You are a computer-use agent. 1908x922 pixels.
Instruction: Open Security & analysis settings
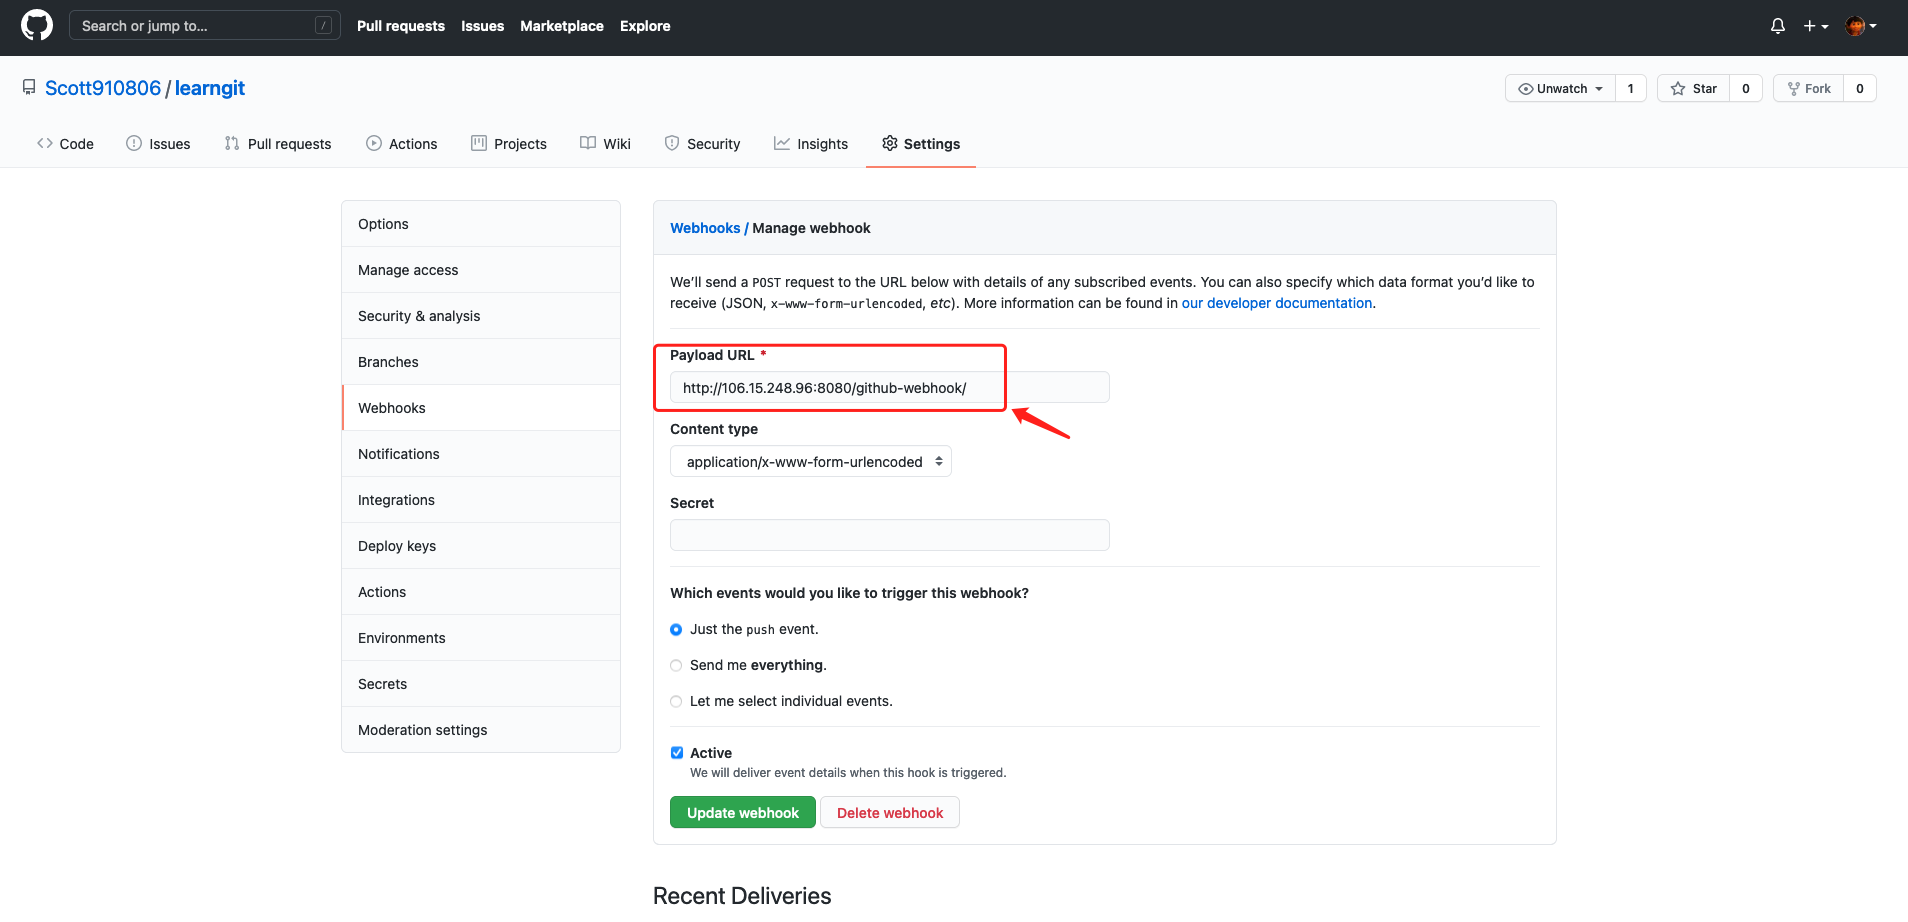pyautogui.click(x=481, y=316)
